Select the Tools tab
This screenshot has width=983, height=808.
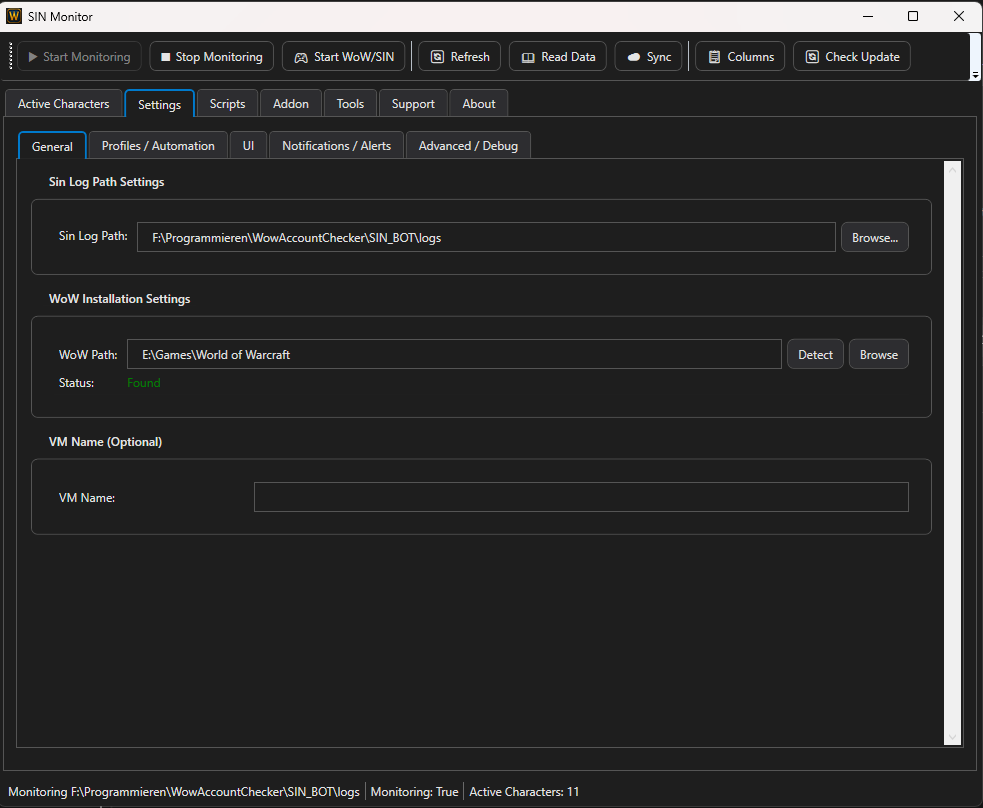[350, 103]
